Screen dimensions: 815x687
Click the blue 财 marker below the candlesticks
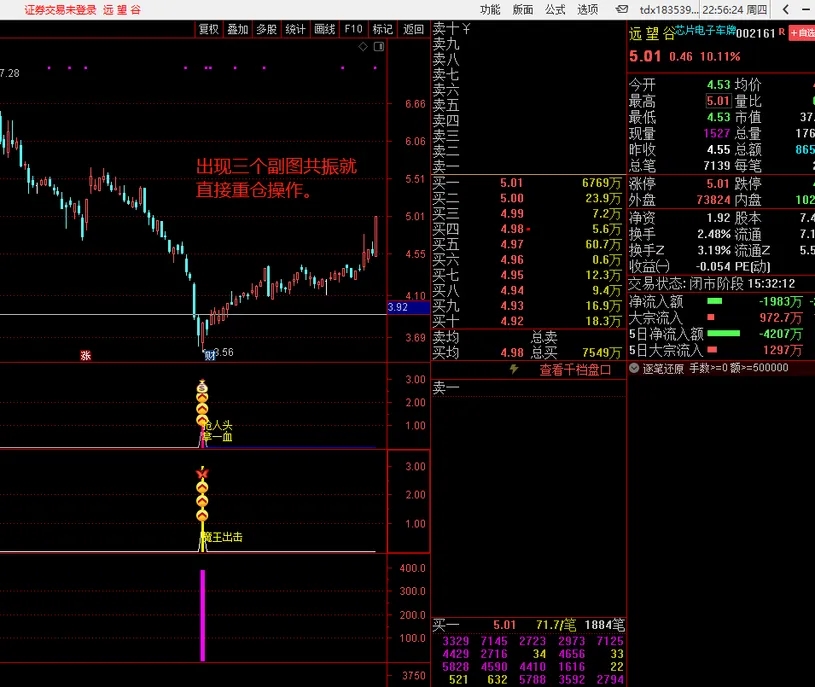click(209, 355)
